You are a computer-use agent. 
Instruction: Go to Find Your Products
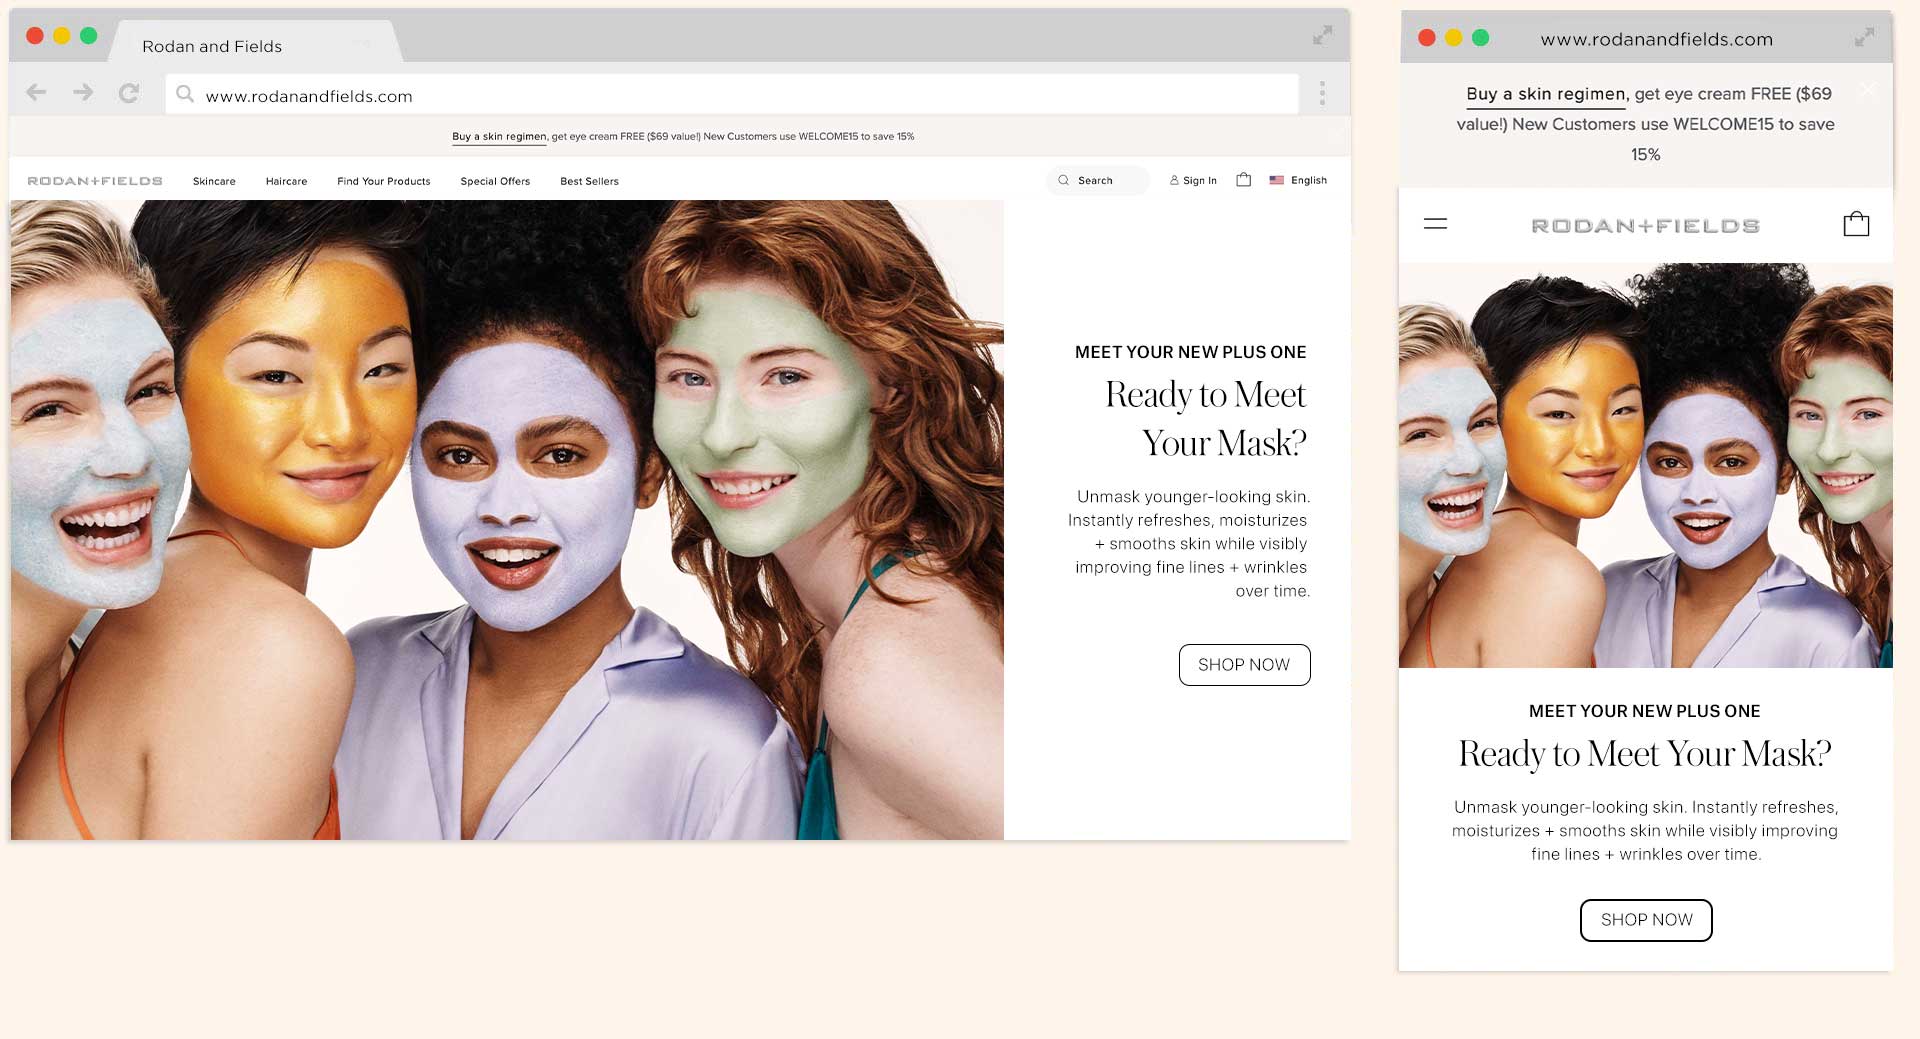(x=383, y=182)
